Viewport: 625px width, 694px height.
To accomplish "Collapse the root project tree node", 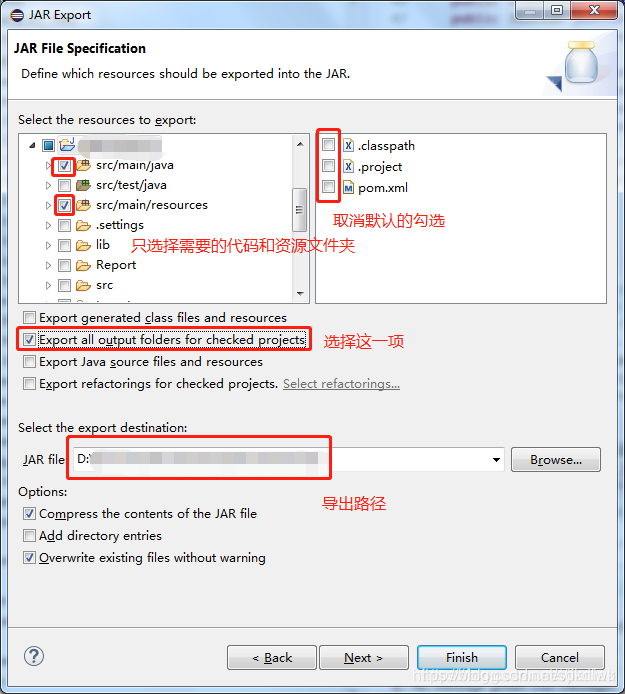I will [32, 145].
